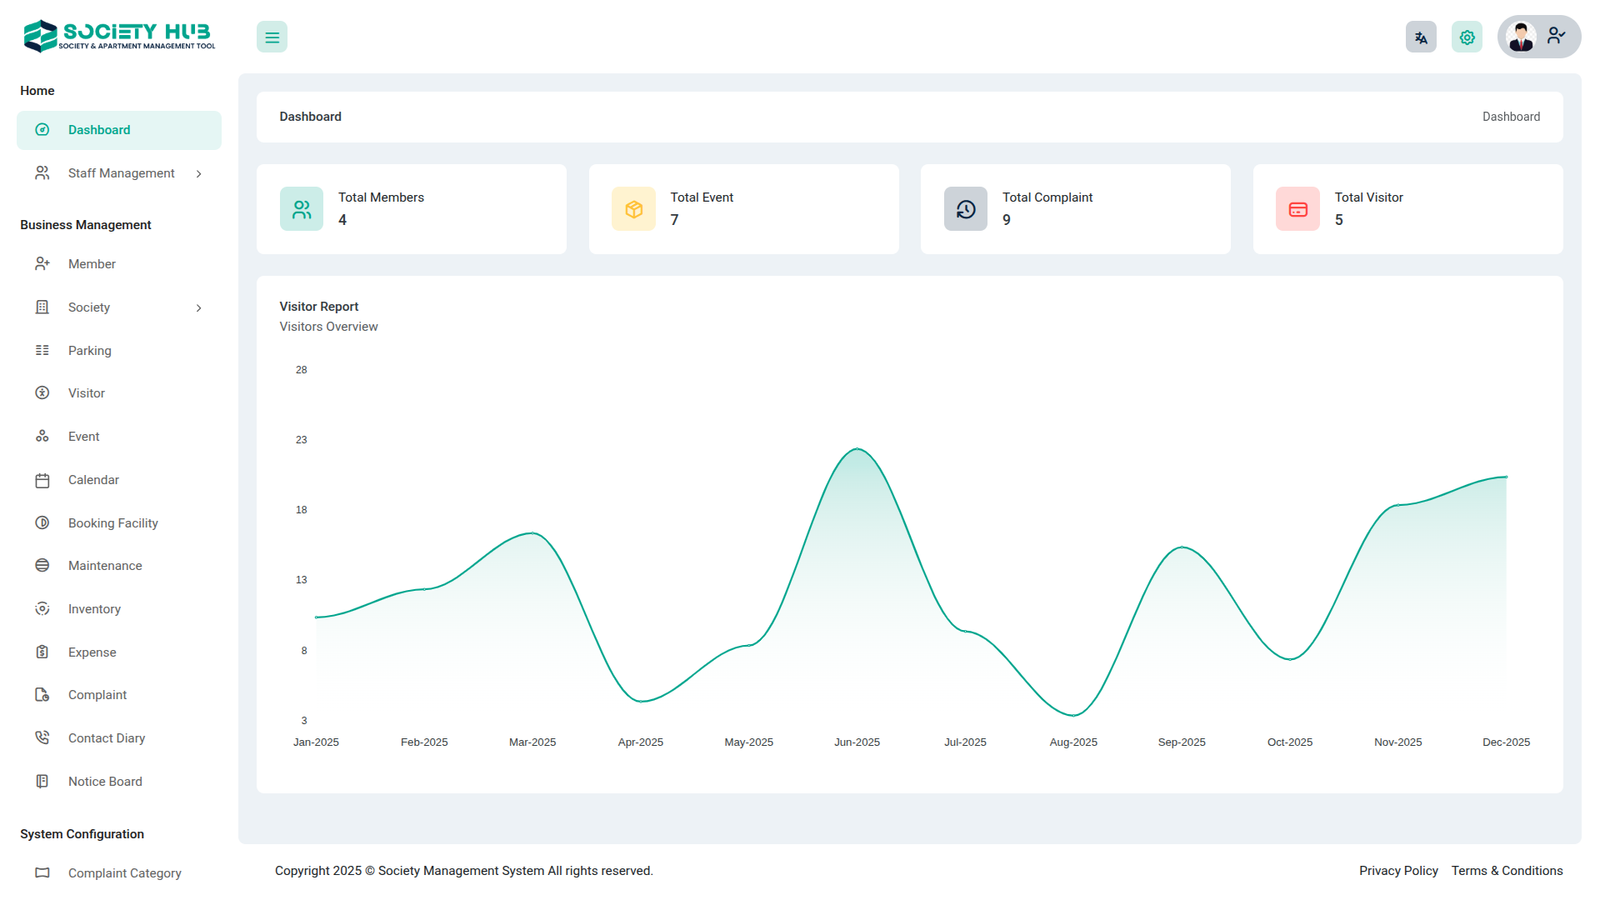The height and width of the screenshot is (900, 1600).
Task: Click the Maintenance sidebar icon
Action: [42, 566]
